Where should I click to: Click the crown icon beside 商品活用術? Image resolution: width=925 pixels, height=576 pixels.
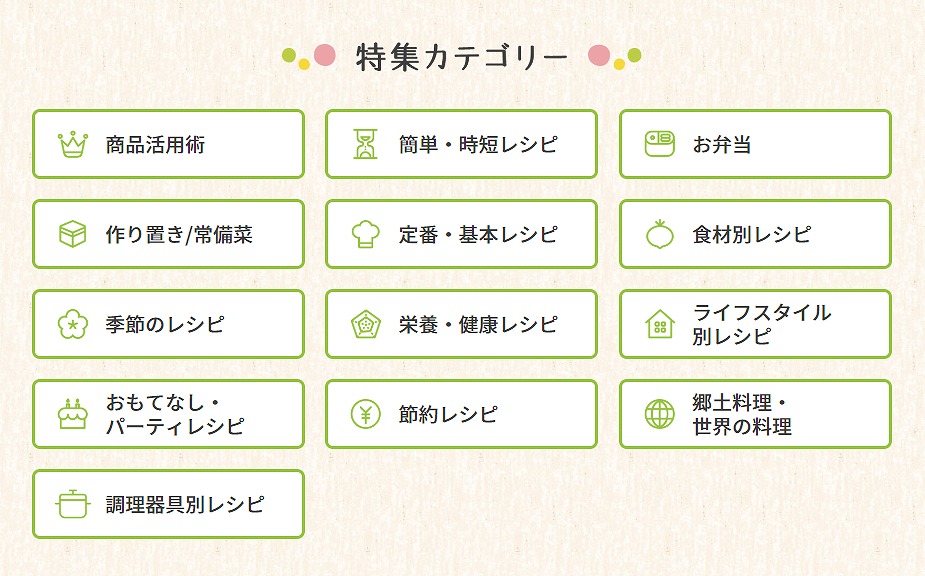click(73, 145)
